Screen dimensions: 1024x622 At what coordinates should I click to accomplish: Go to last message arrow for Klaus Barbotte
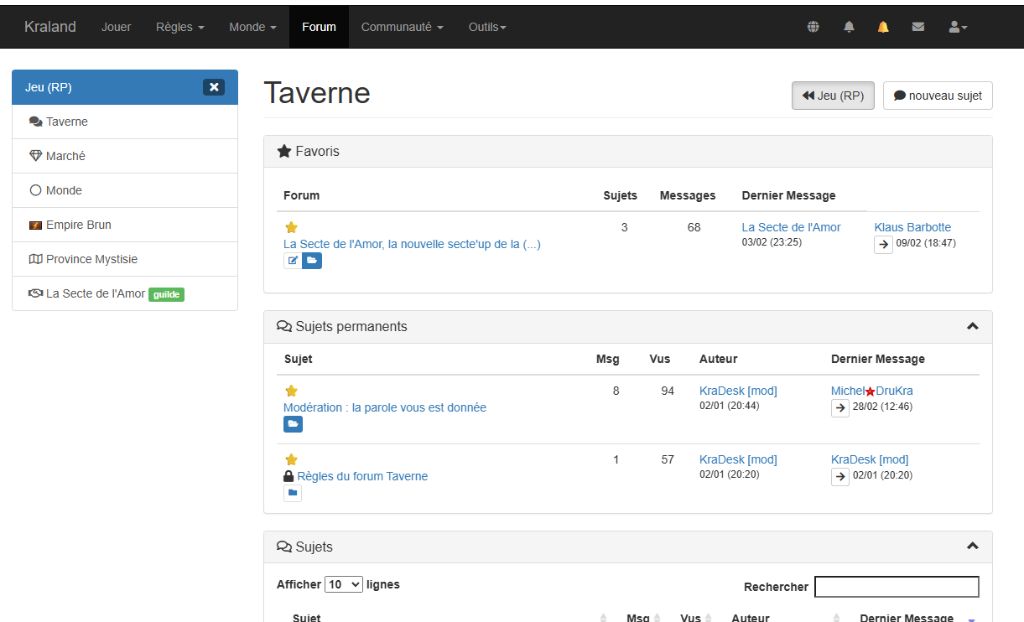point(883,244)
